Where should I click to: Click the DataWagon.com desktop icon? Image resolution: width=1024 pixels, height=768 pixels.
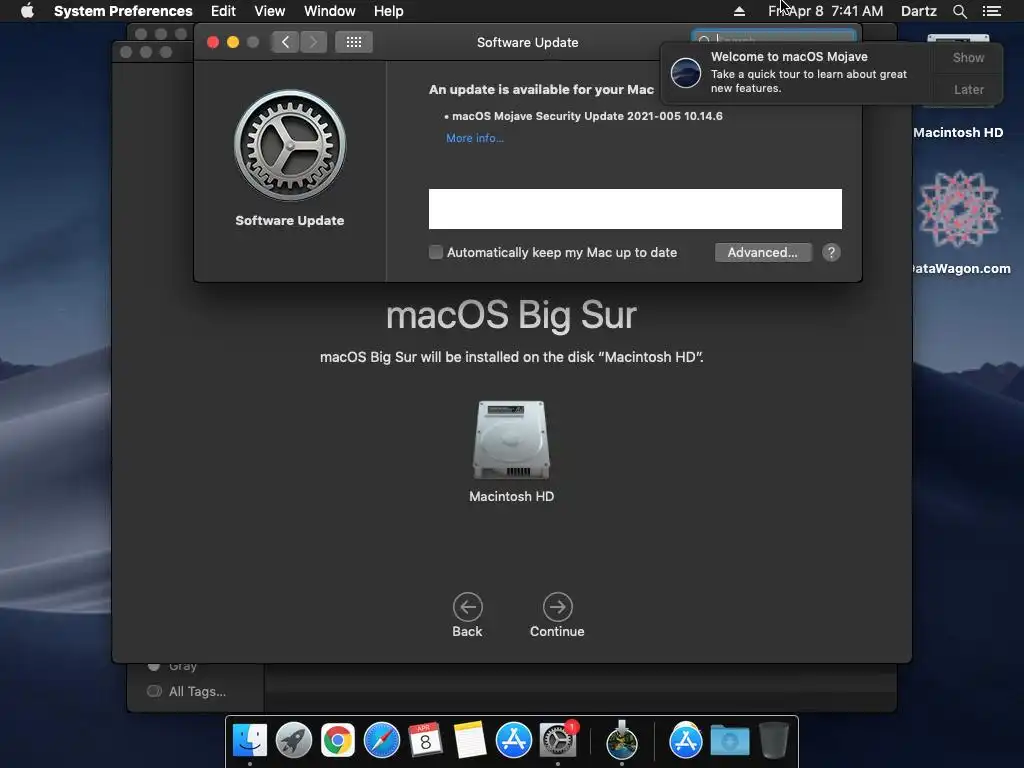pyautogui.click(x=959, y=210)
